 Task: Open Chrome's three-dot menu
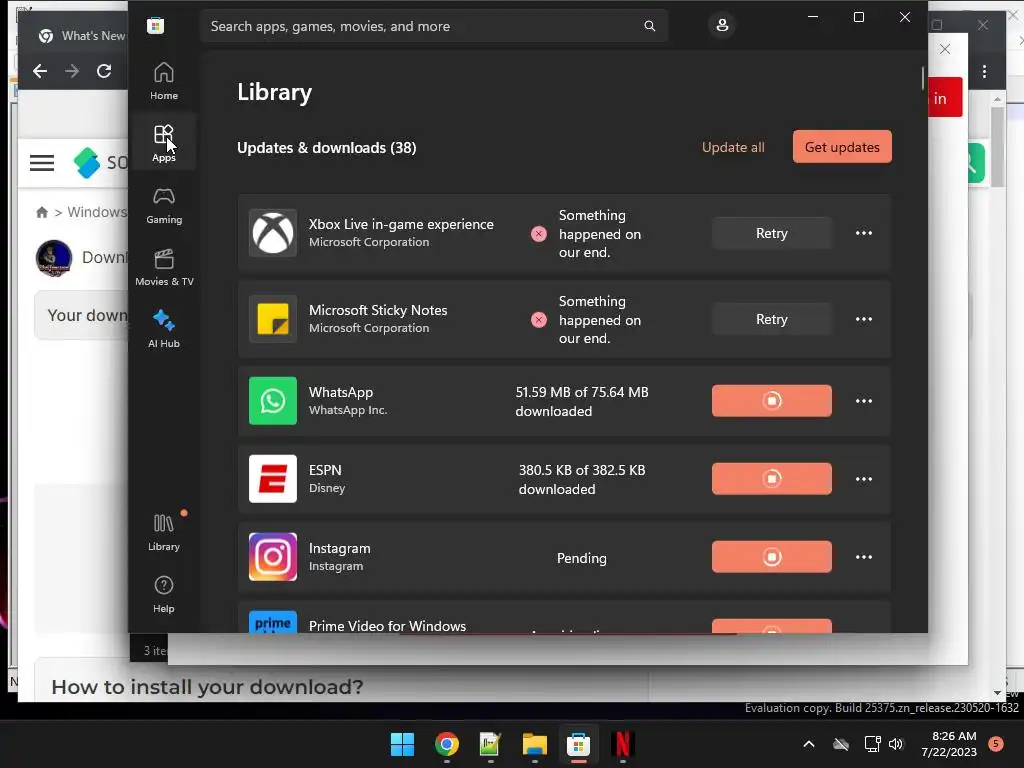tap(984, 71)
